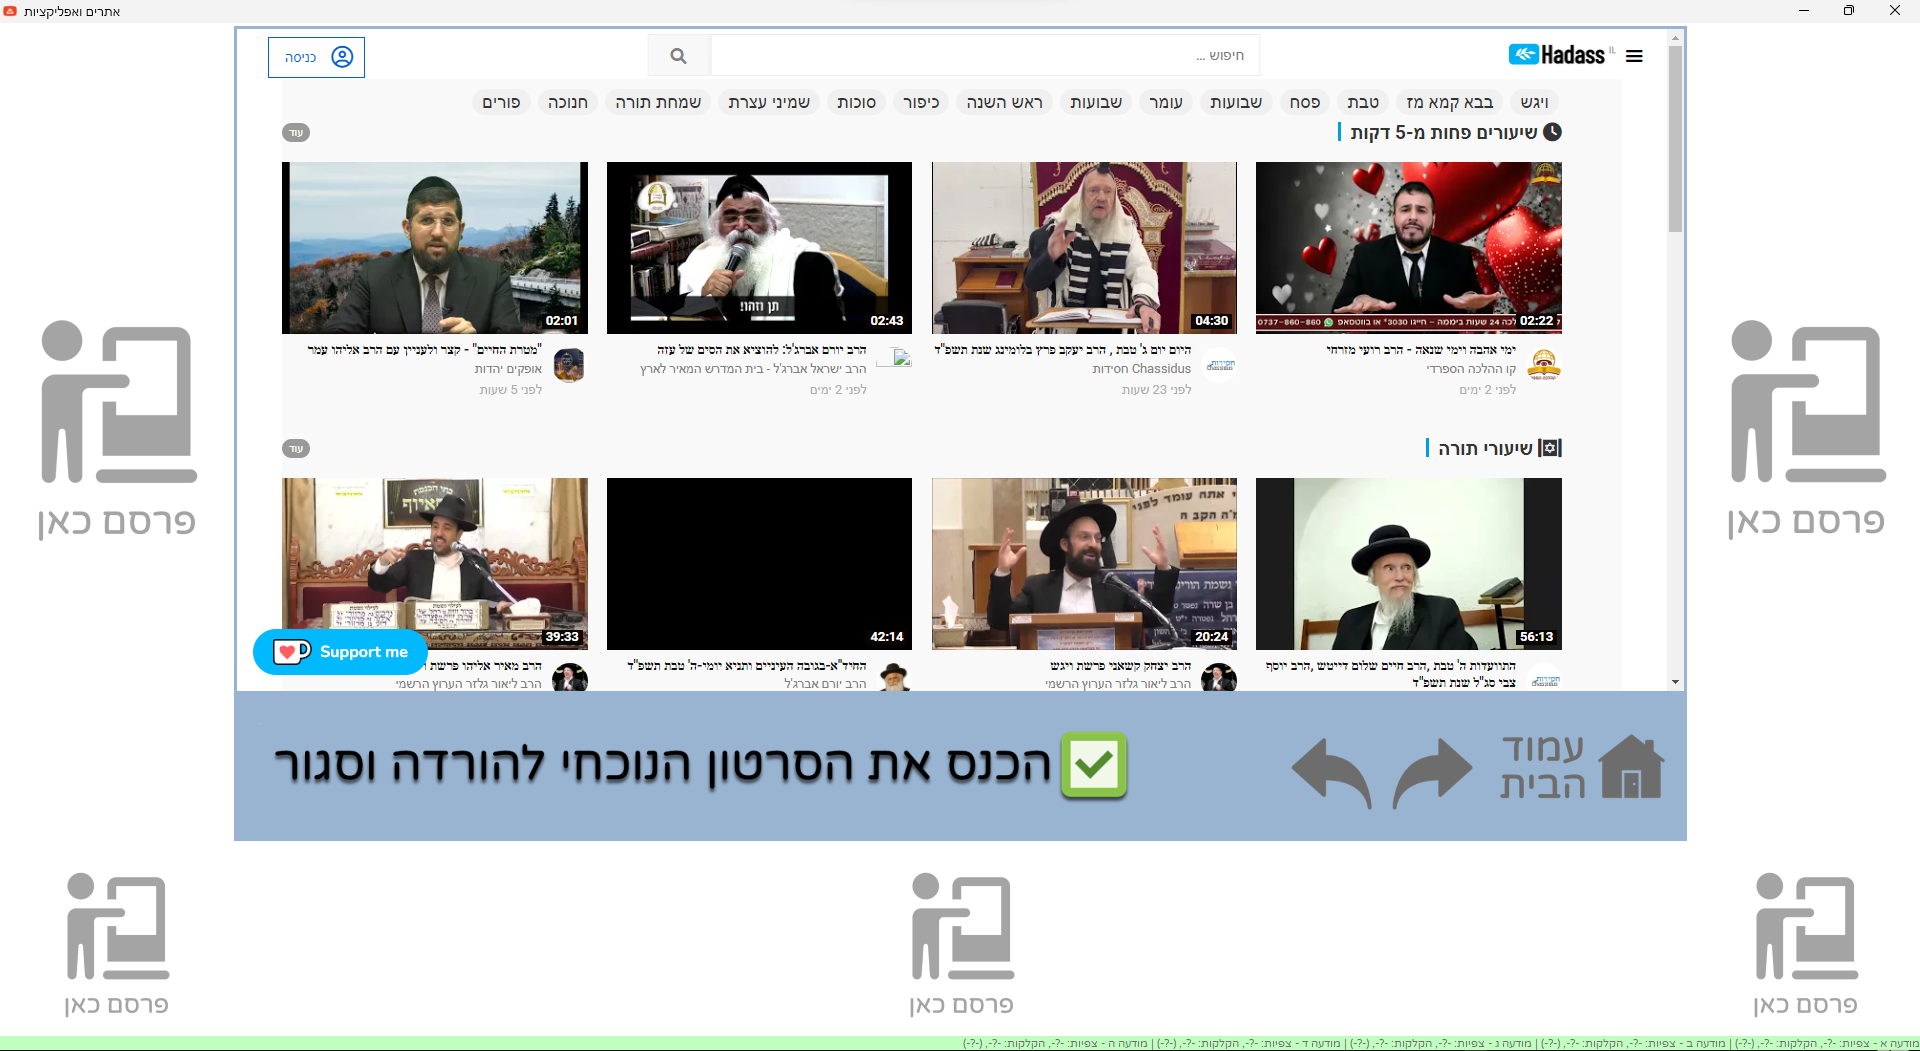Click the green checkmark download icon

click(x=1094, y=765)
